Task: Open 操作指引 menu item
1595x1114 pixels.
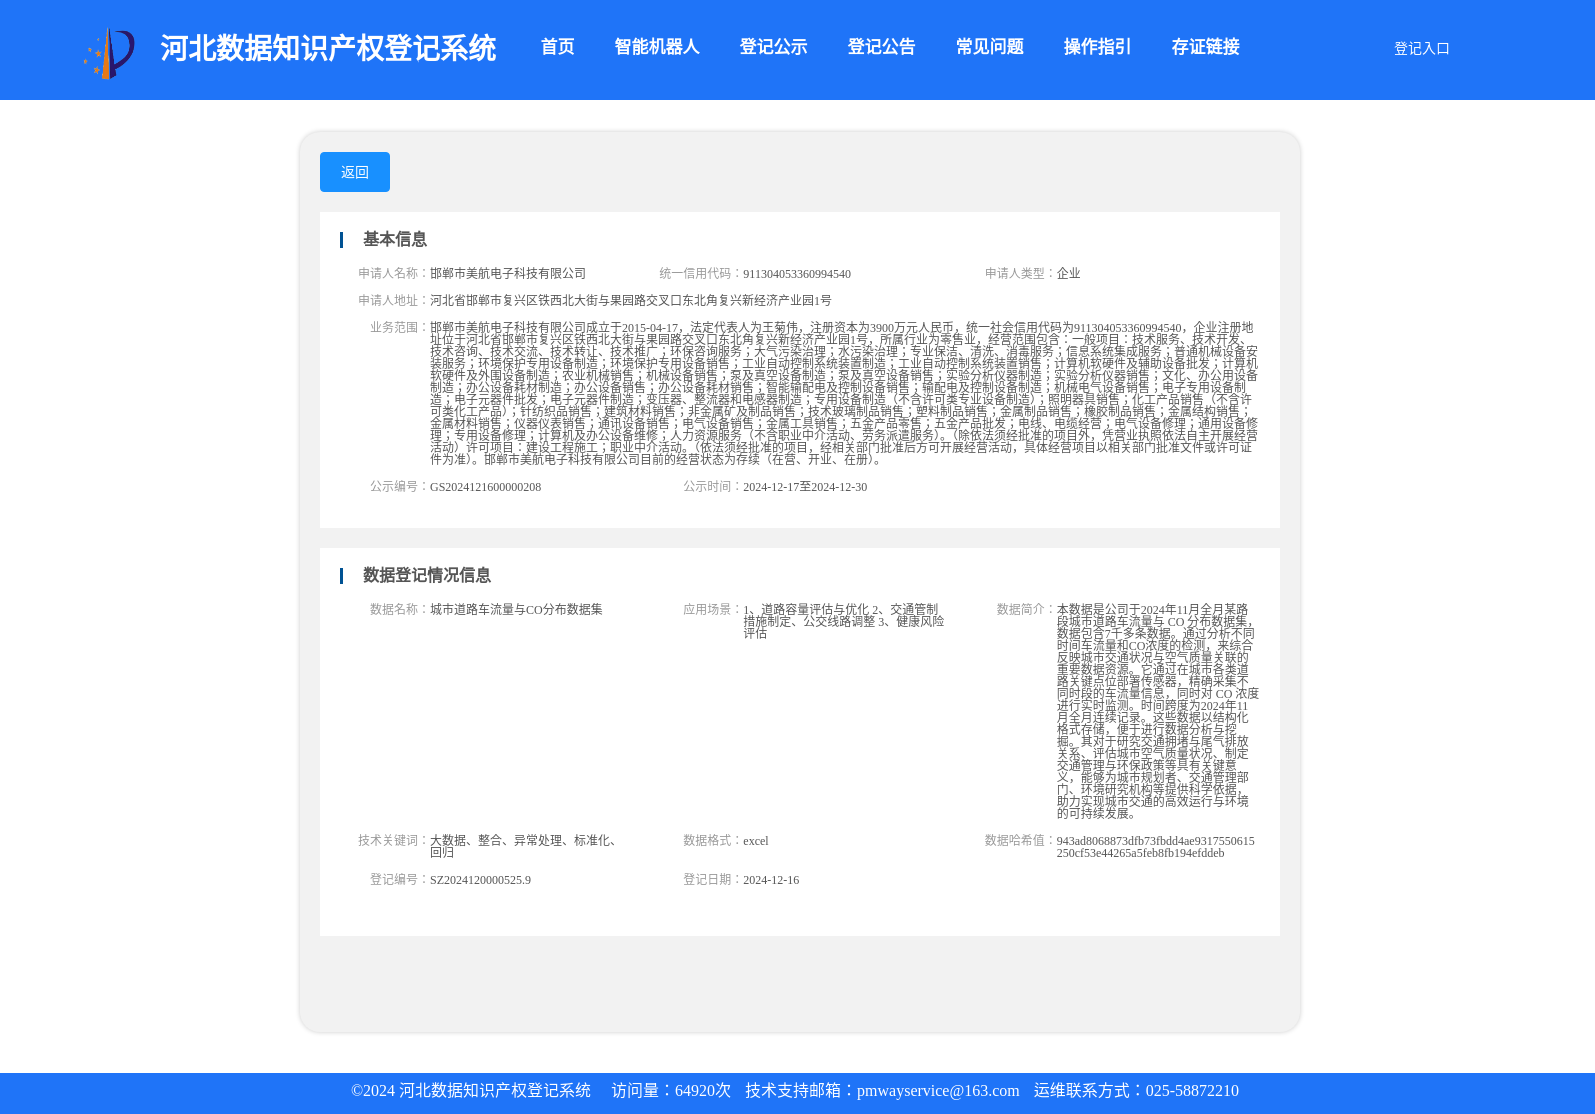Action: pyautogui.click(x=1097, y=47)
